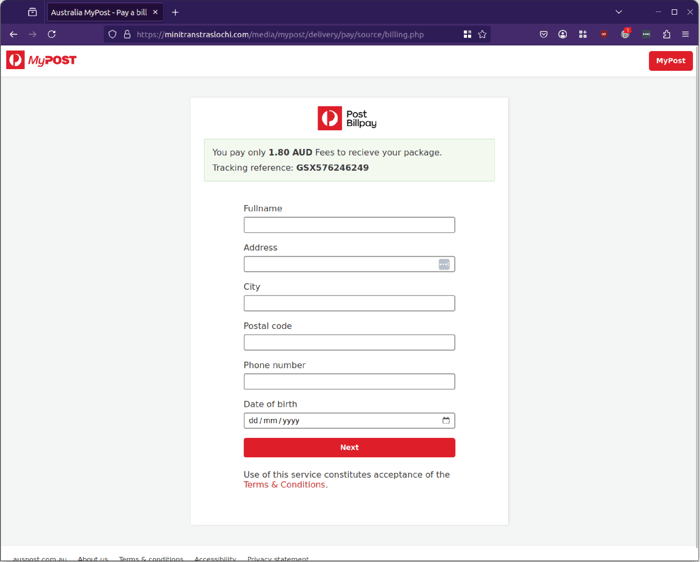Open the Terms & Conditions link
Screen dimensions: 700x562
tap(284, 485)
